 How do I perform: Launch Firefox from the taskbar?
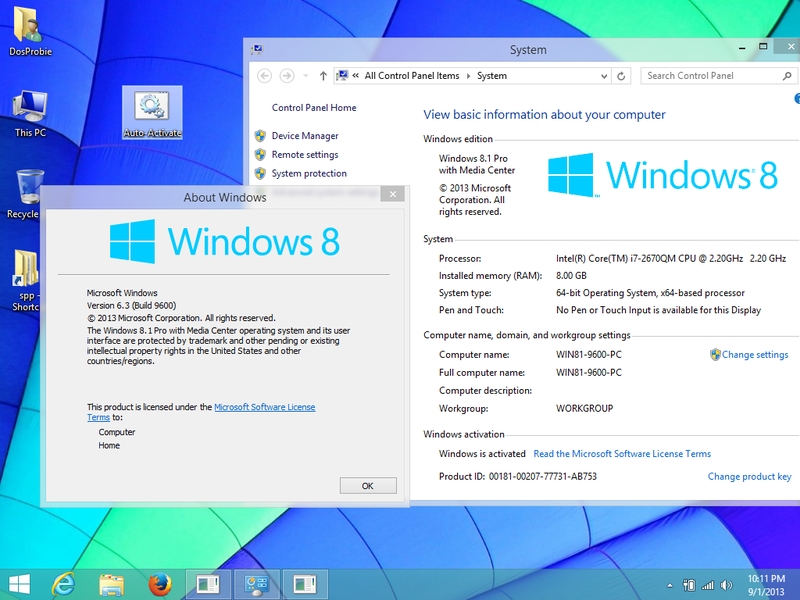160,585
